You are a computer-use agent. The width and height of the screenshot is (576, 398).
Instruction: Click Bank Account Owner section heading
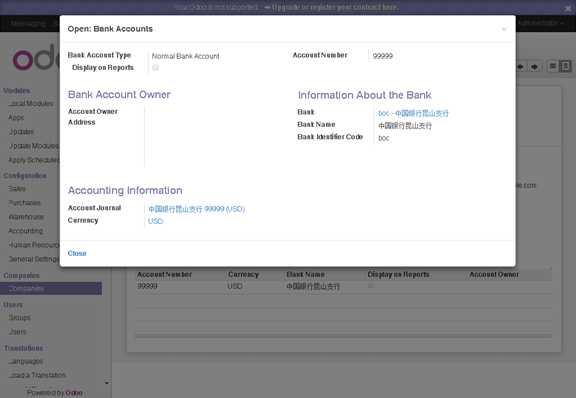click(x=119, y=94)
